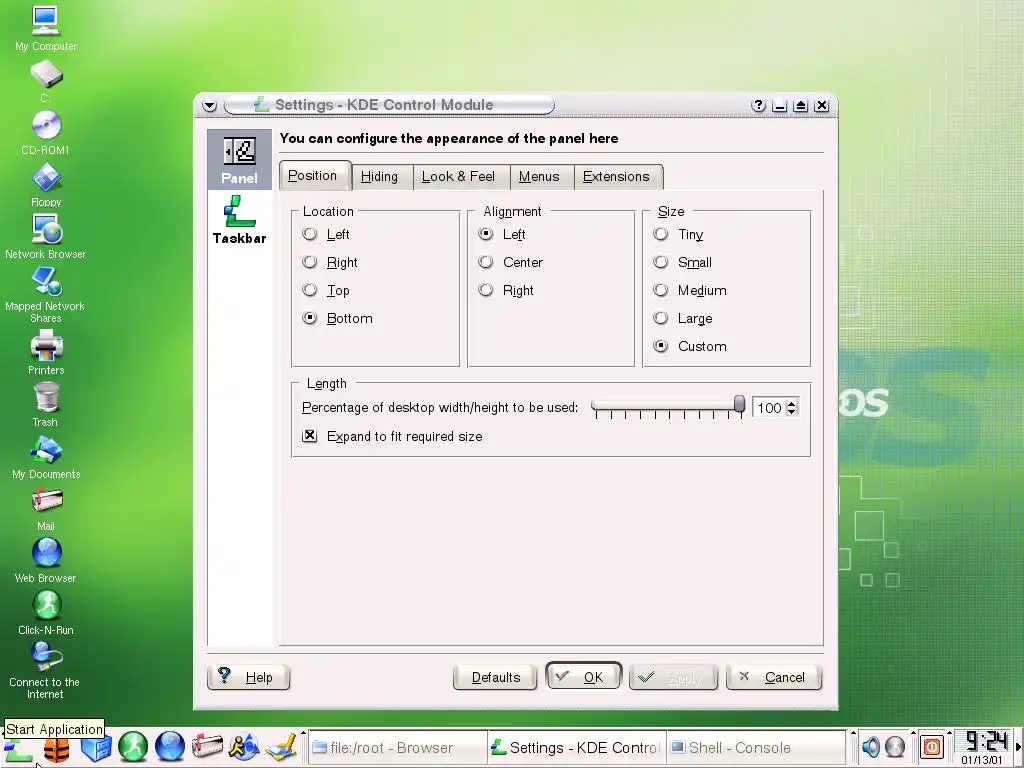Select the Panel module in the sidebar
This screenshot has width=1024, height=768.
click(239, 159)
